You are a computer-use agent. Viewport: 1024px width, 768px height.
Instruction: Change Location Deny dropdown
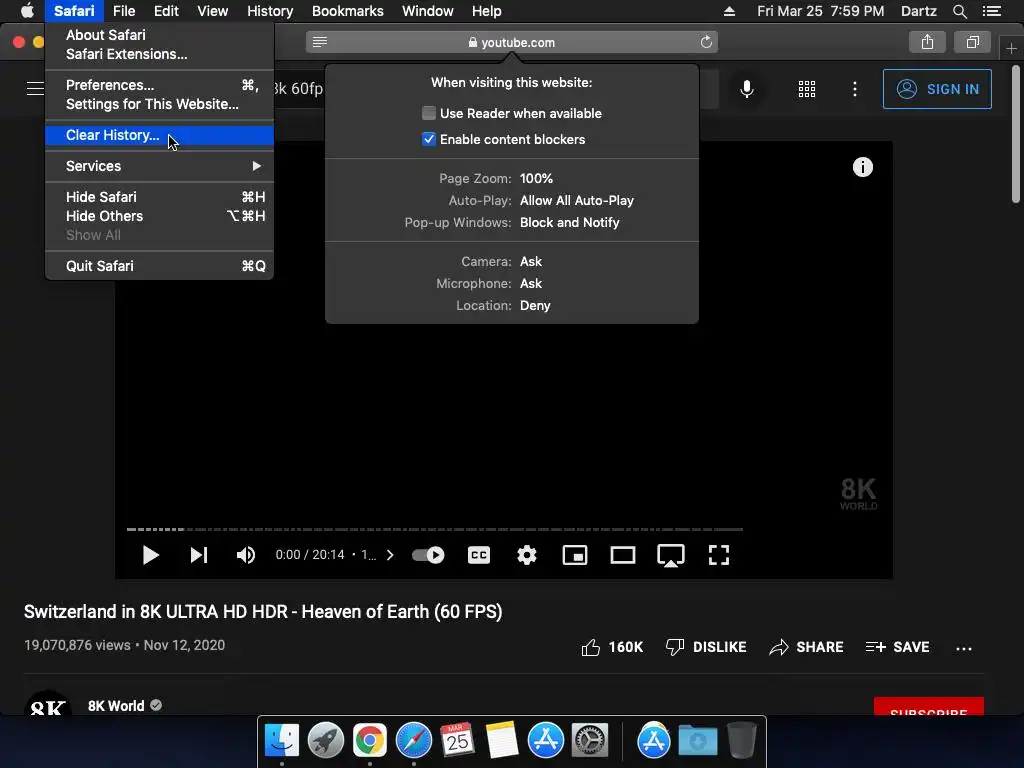(535, 306)
